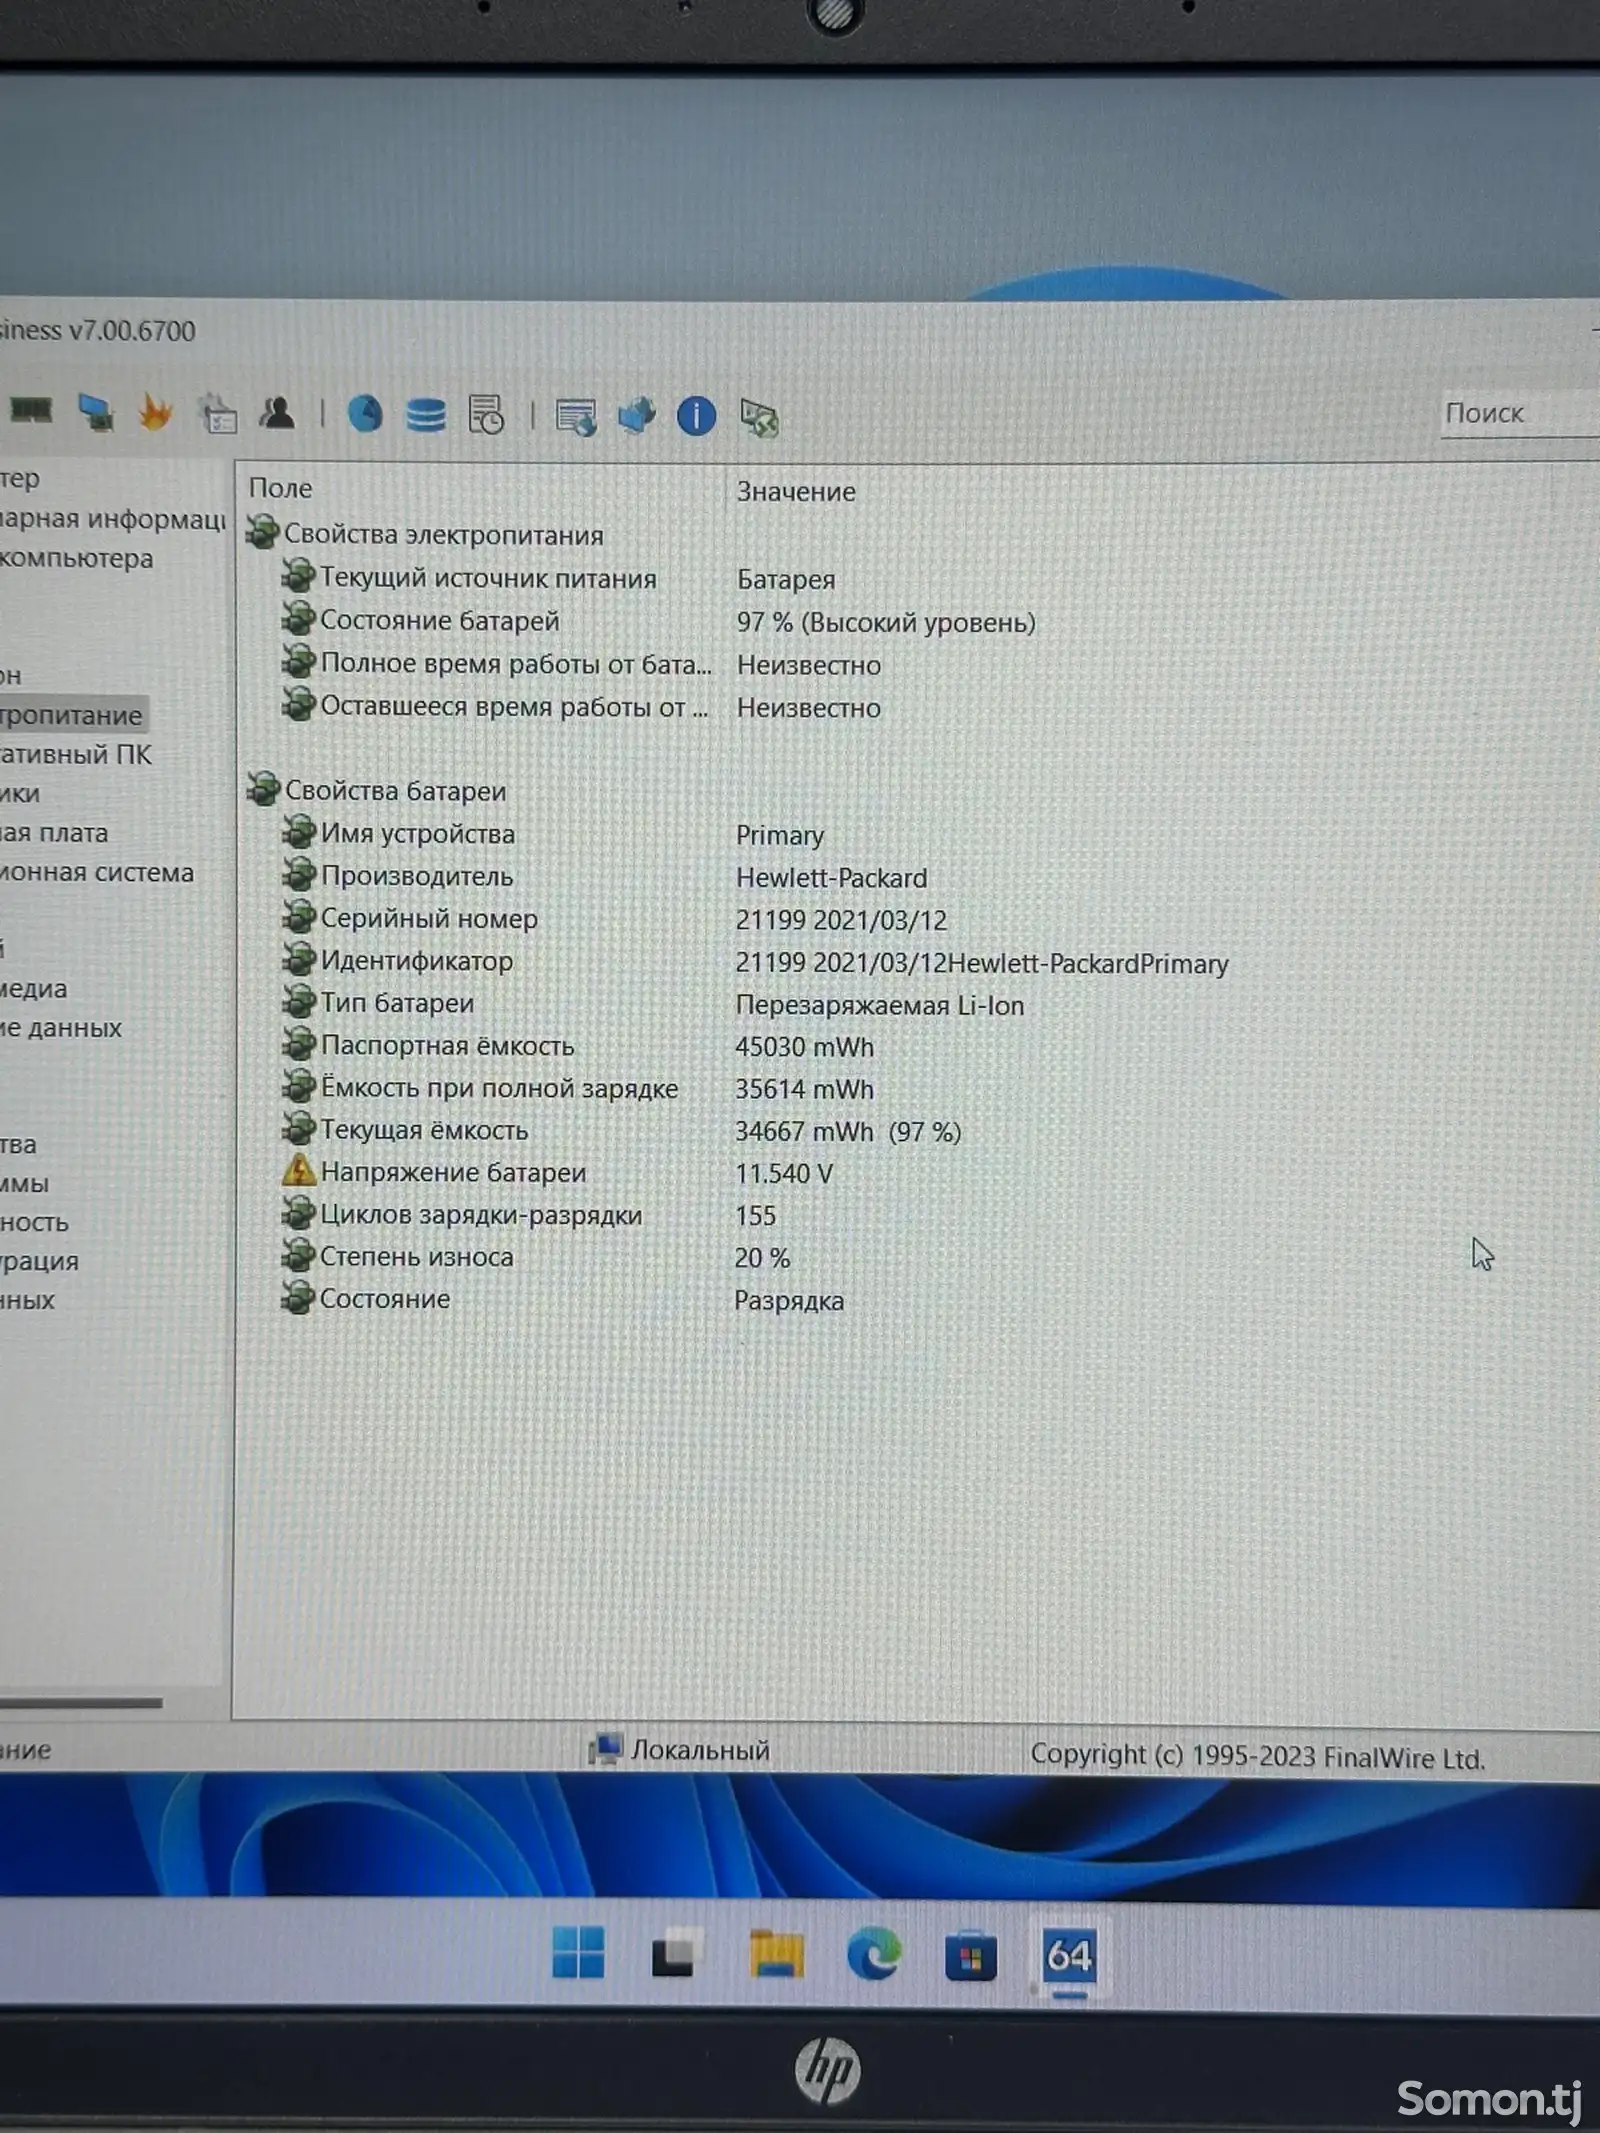
Task: Launch monitor diagnostics toolbar icon
Action: tap(96, 413)
